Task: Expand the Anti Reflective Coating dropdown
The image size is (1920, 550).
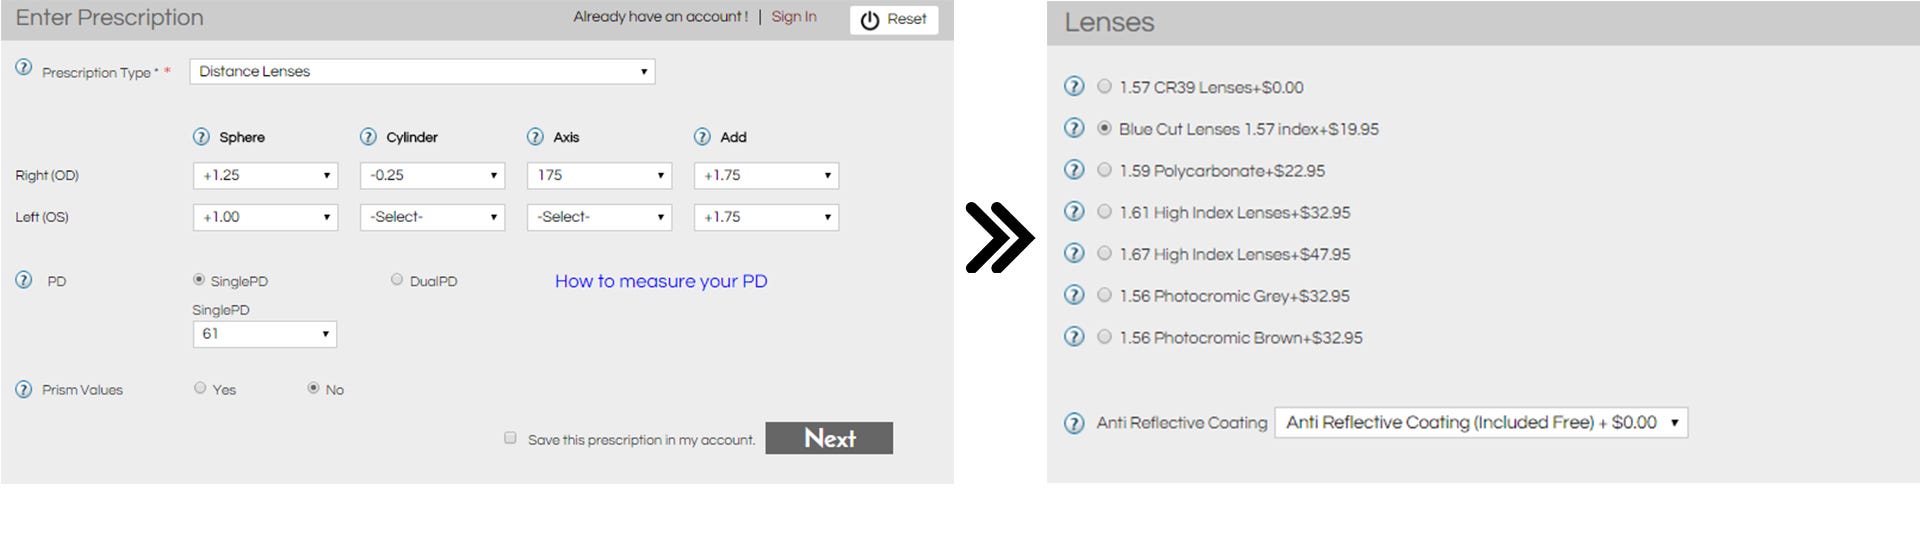Action: click(x=1481, y=423)
